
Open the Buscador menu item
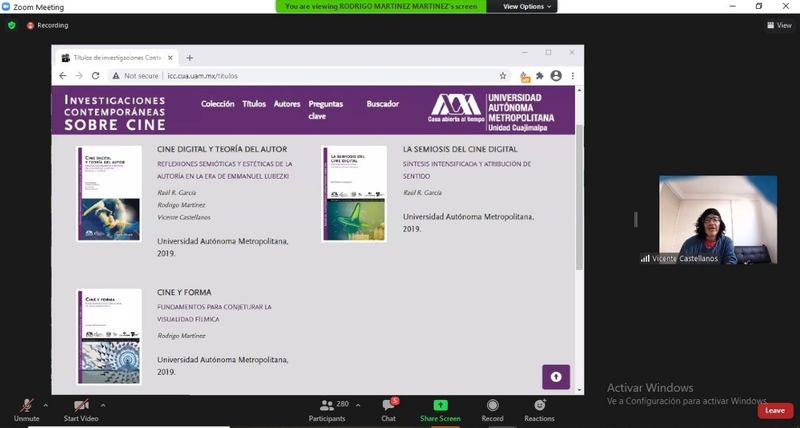click(383, 104)
